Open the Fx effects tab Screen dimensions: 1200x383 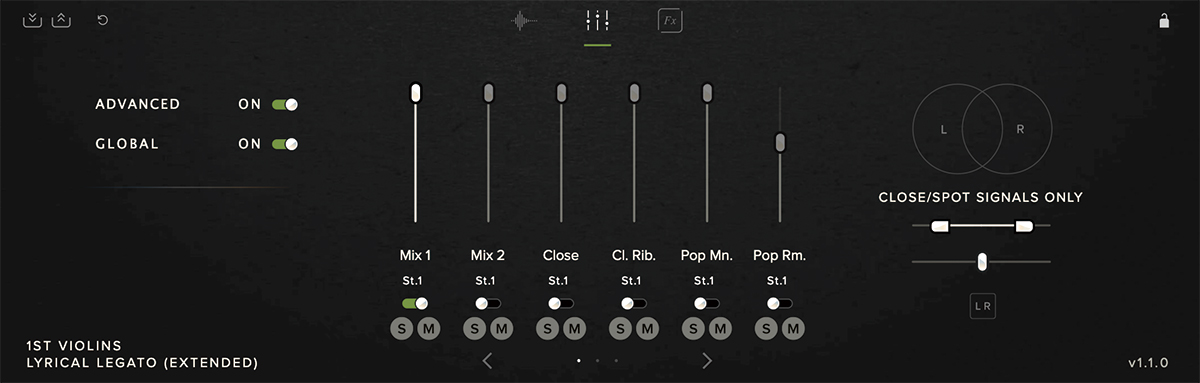[x=670, y=20]
